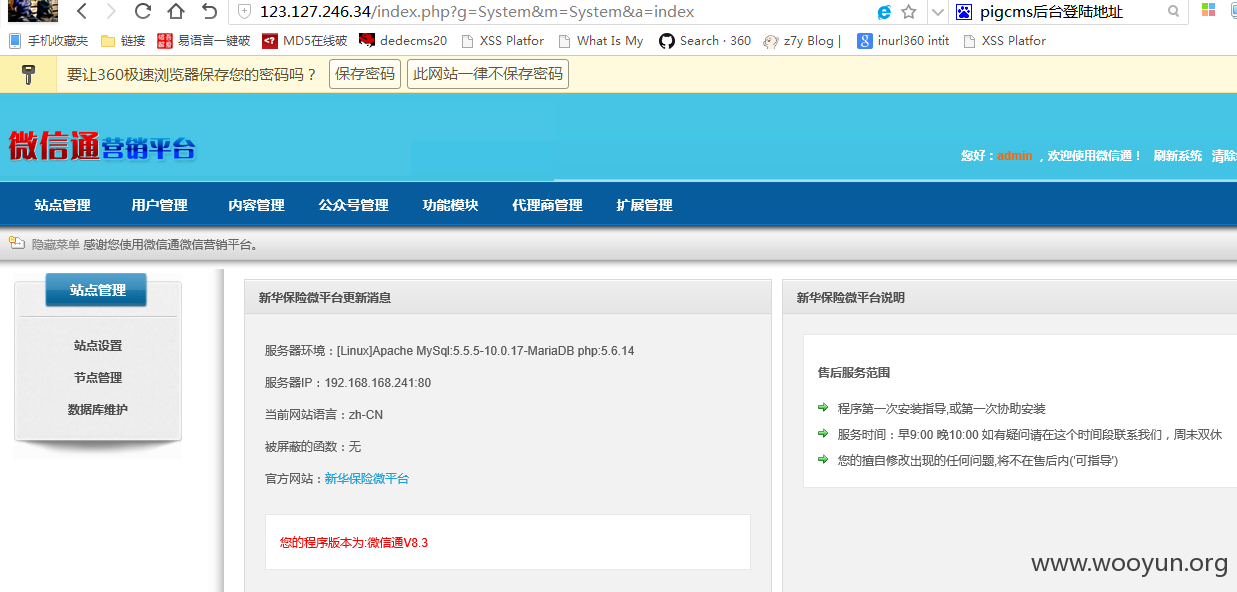Viewport: 1237px width, 592px height.
Task: Open 节点管理 in the sidebar
Action: [x=98, y=377]
